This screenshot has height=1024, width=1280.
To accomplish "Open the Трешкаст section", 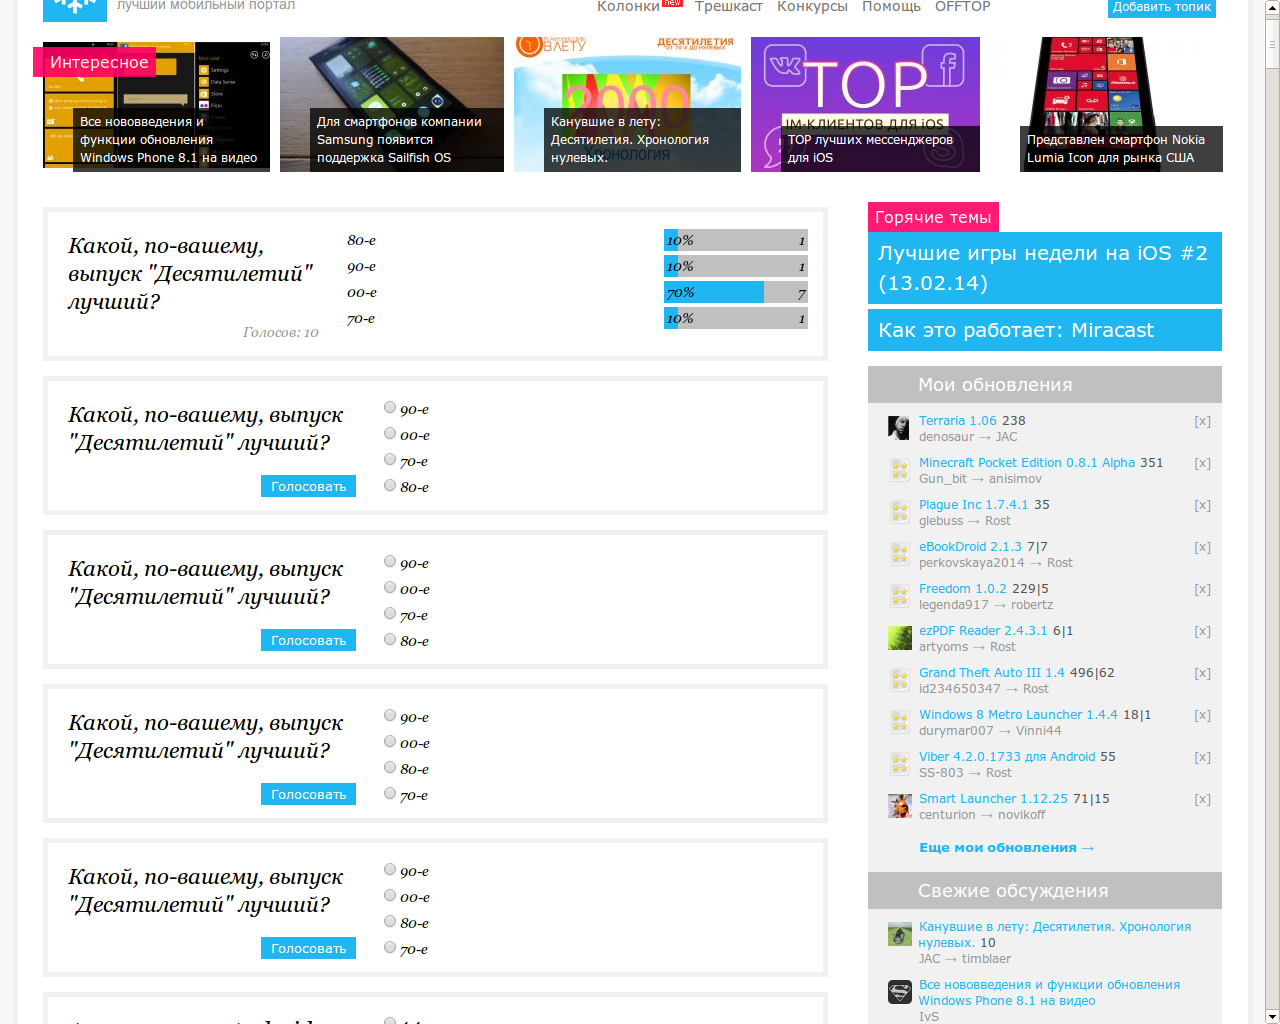I will (729, 7).
